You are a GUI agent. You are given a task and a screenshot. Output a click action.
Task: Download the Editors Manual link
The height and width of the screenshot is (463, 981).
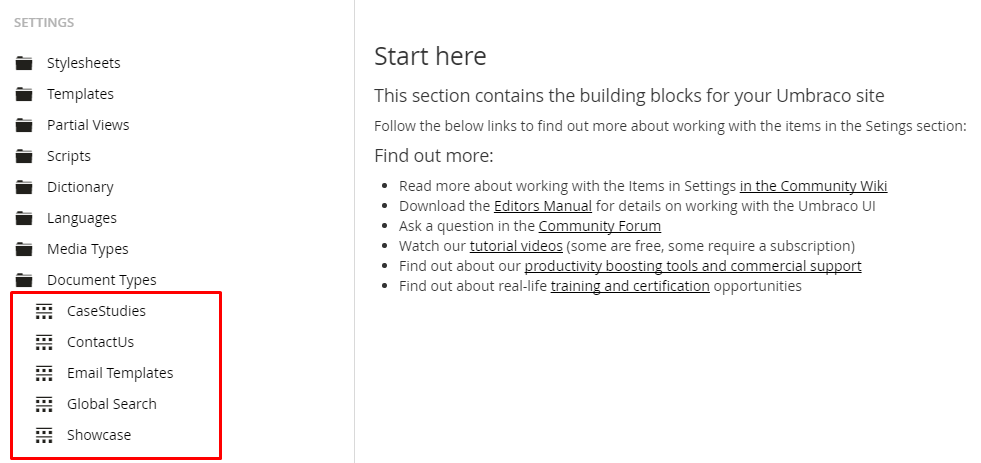pyautogui.click(x=542, y=206)
